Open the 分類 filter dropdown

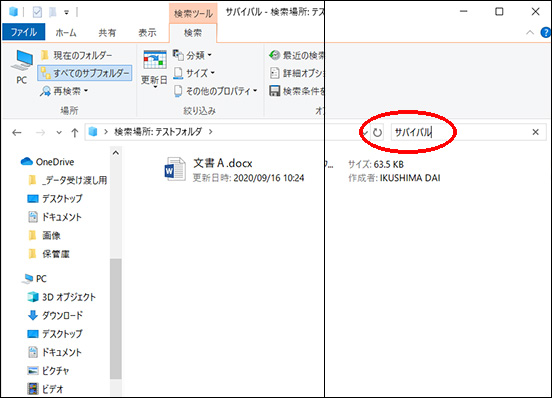[x=192, y=55]
